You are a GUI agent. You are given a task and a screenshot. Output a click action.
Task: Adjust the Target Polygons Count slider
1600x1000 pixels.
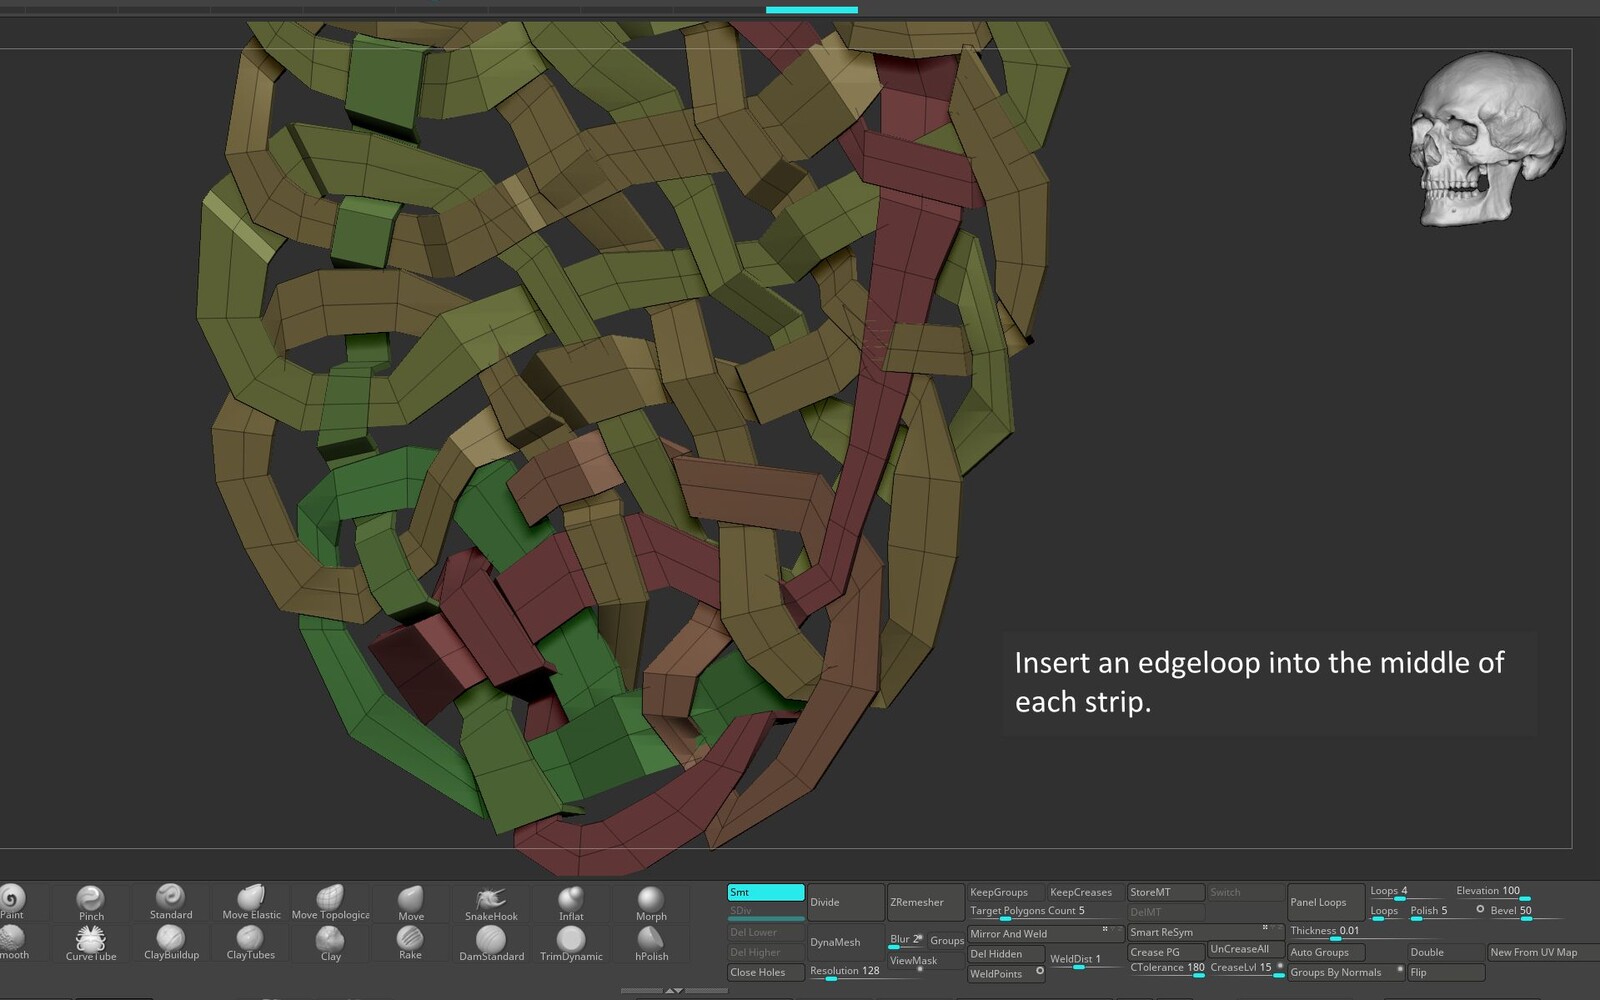(1045, 911)
